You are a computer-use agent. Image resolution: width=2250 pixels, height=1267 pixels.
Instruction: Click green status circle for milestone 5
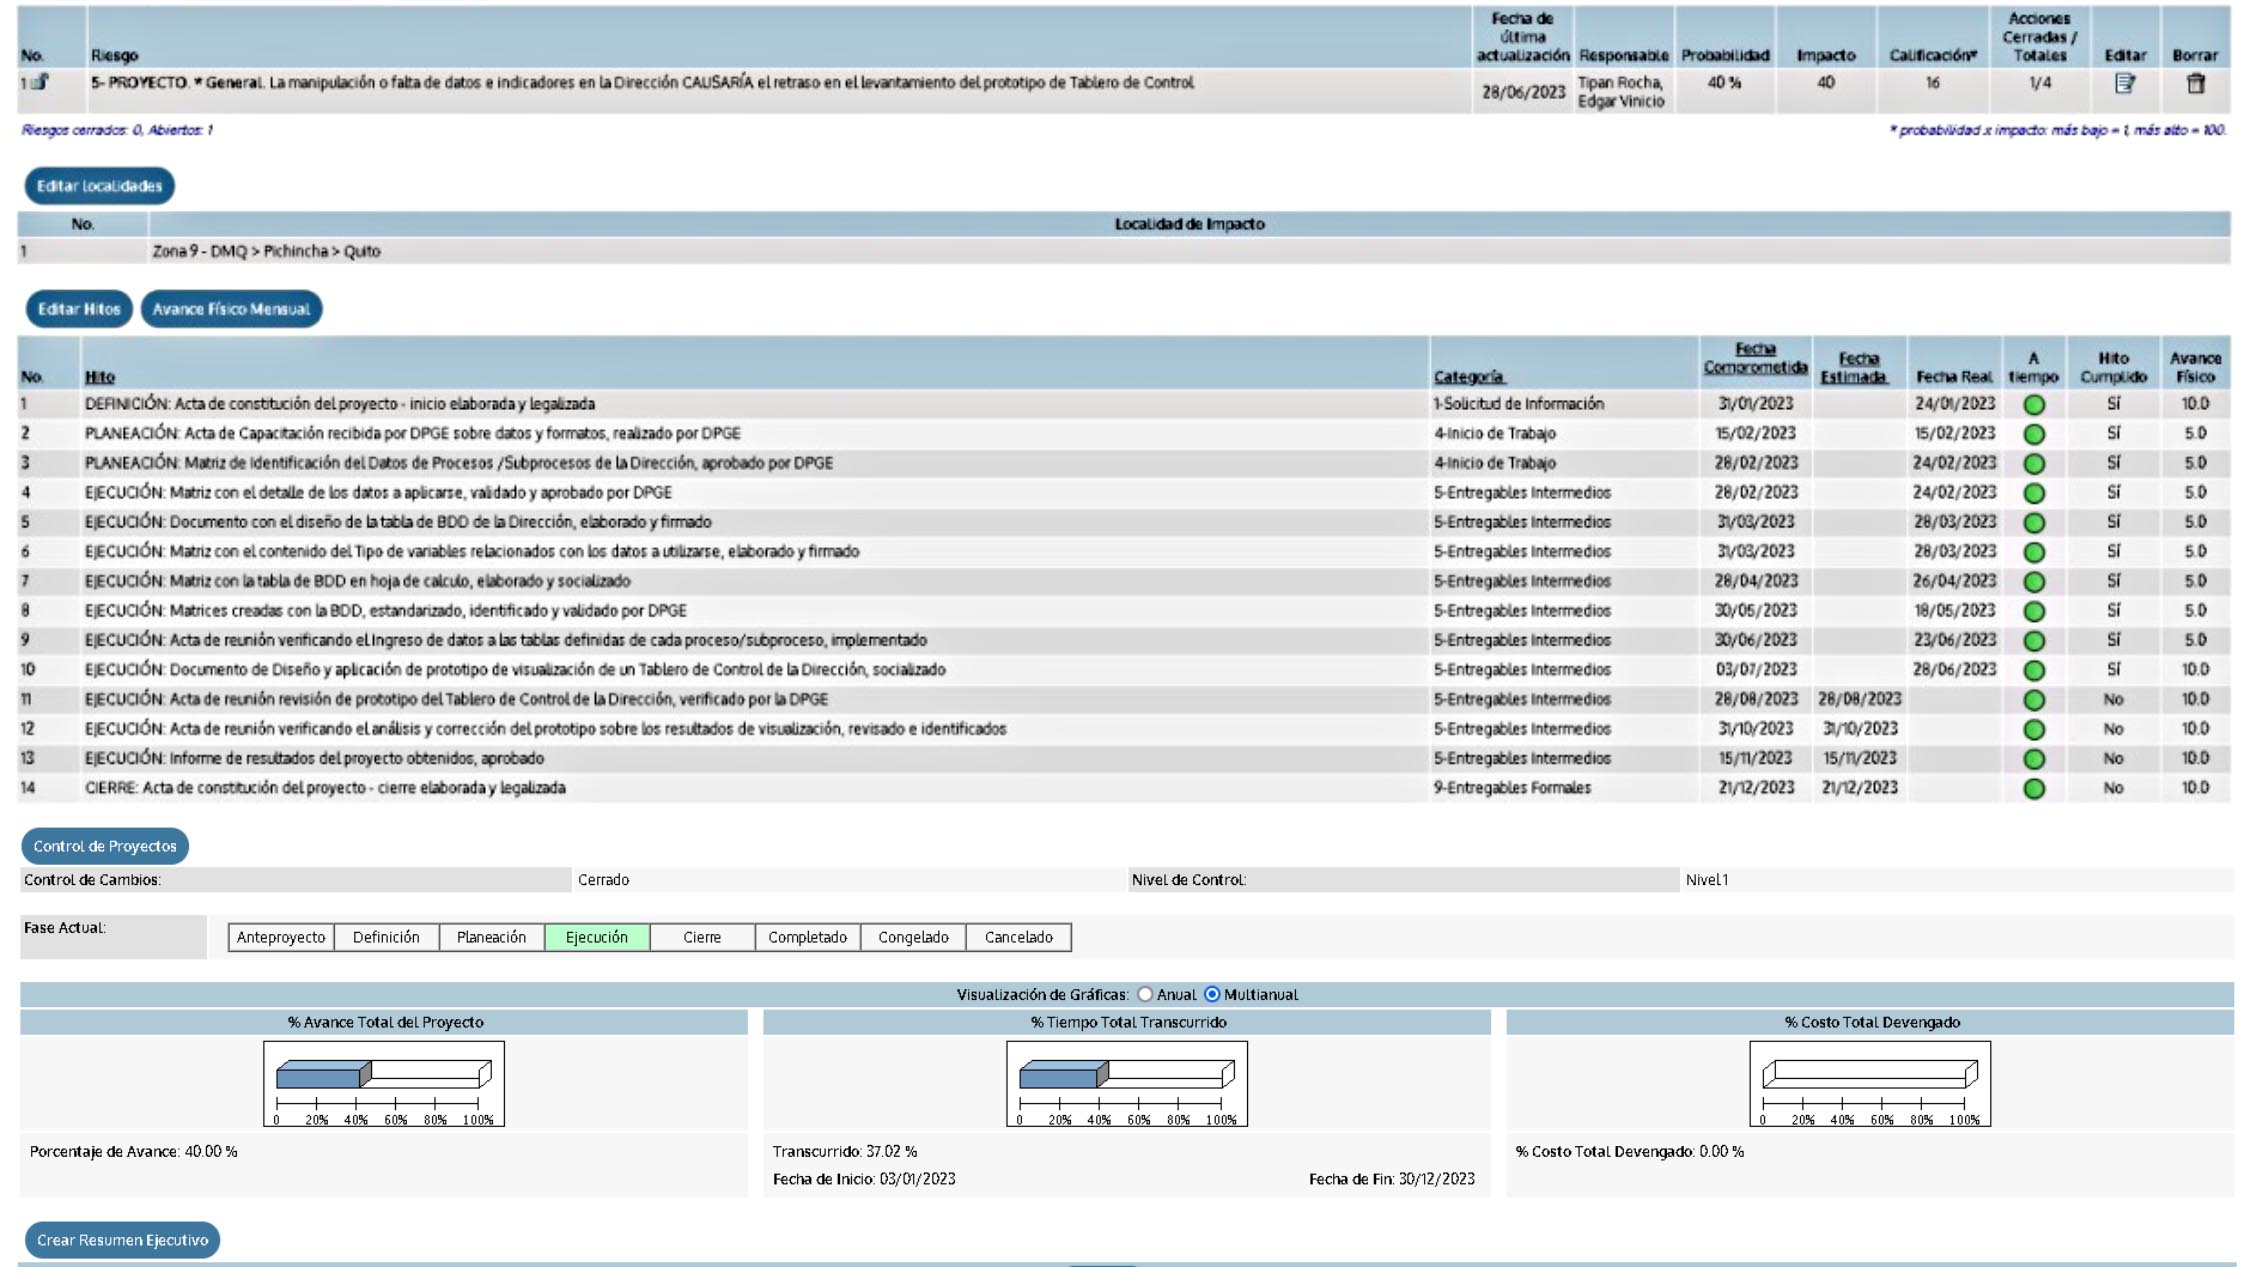click(2033, 523)
